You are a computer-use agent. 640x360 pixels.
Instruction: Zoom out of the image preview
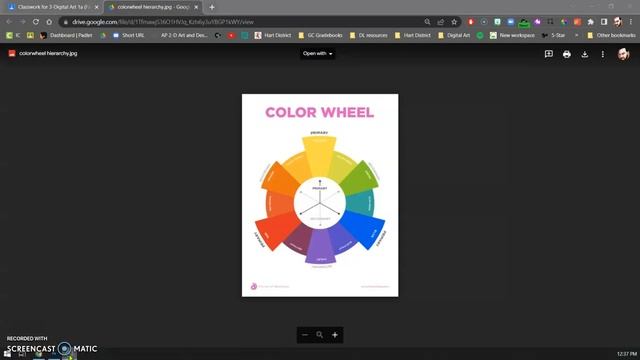pyautogui.click(x=305, y=335)
